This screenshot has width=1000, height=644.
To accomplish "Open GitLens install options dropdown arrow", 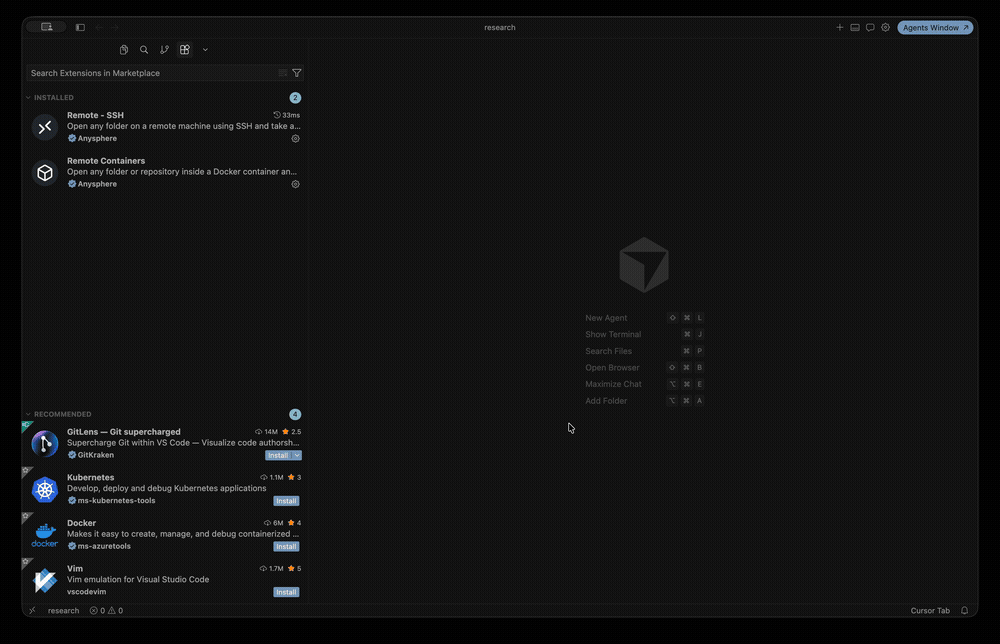I will pyautogui.click(x=297, y=455).
